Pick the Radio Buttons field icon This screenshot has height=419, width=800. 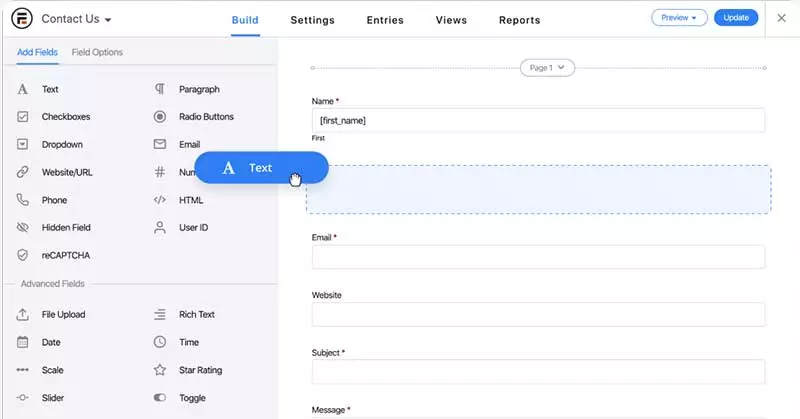click(160, 117)
